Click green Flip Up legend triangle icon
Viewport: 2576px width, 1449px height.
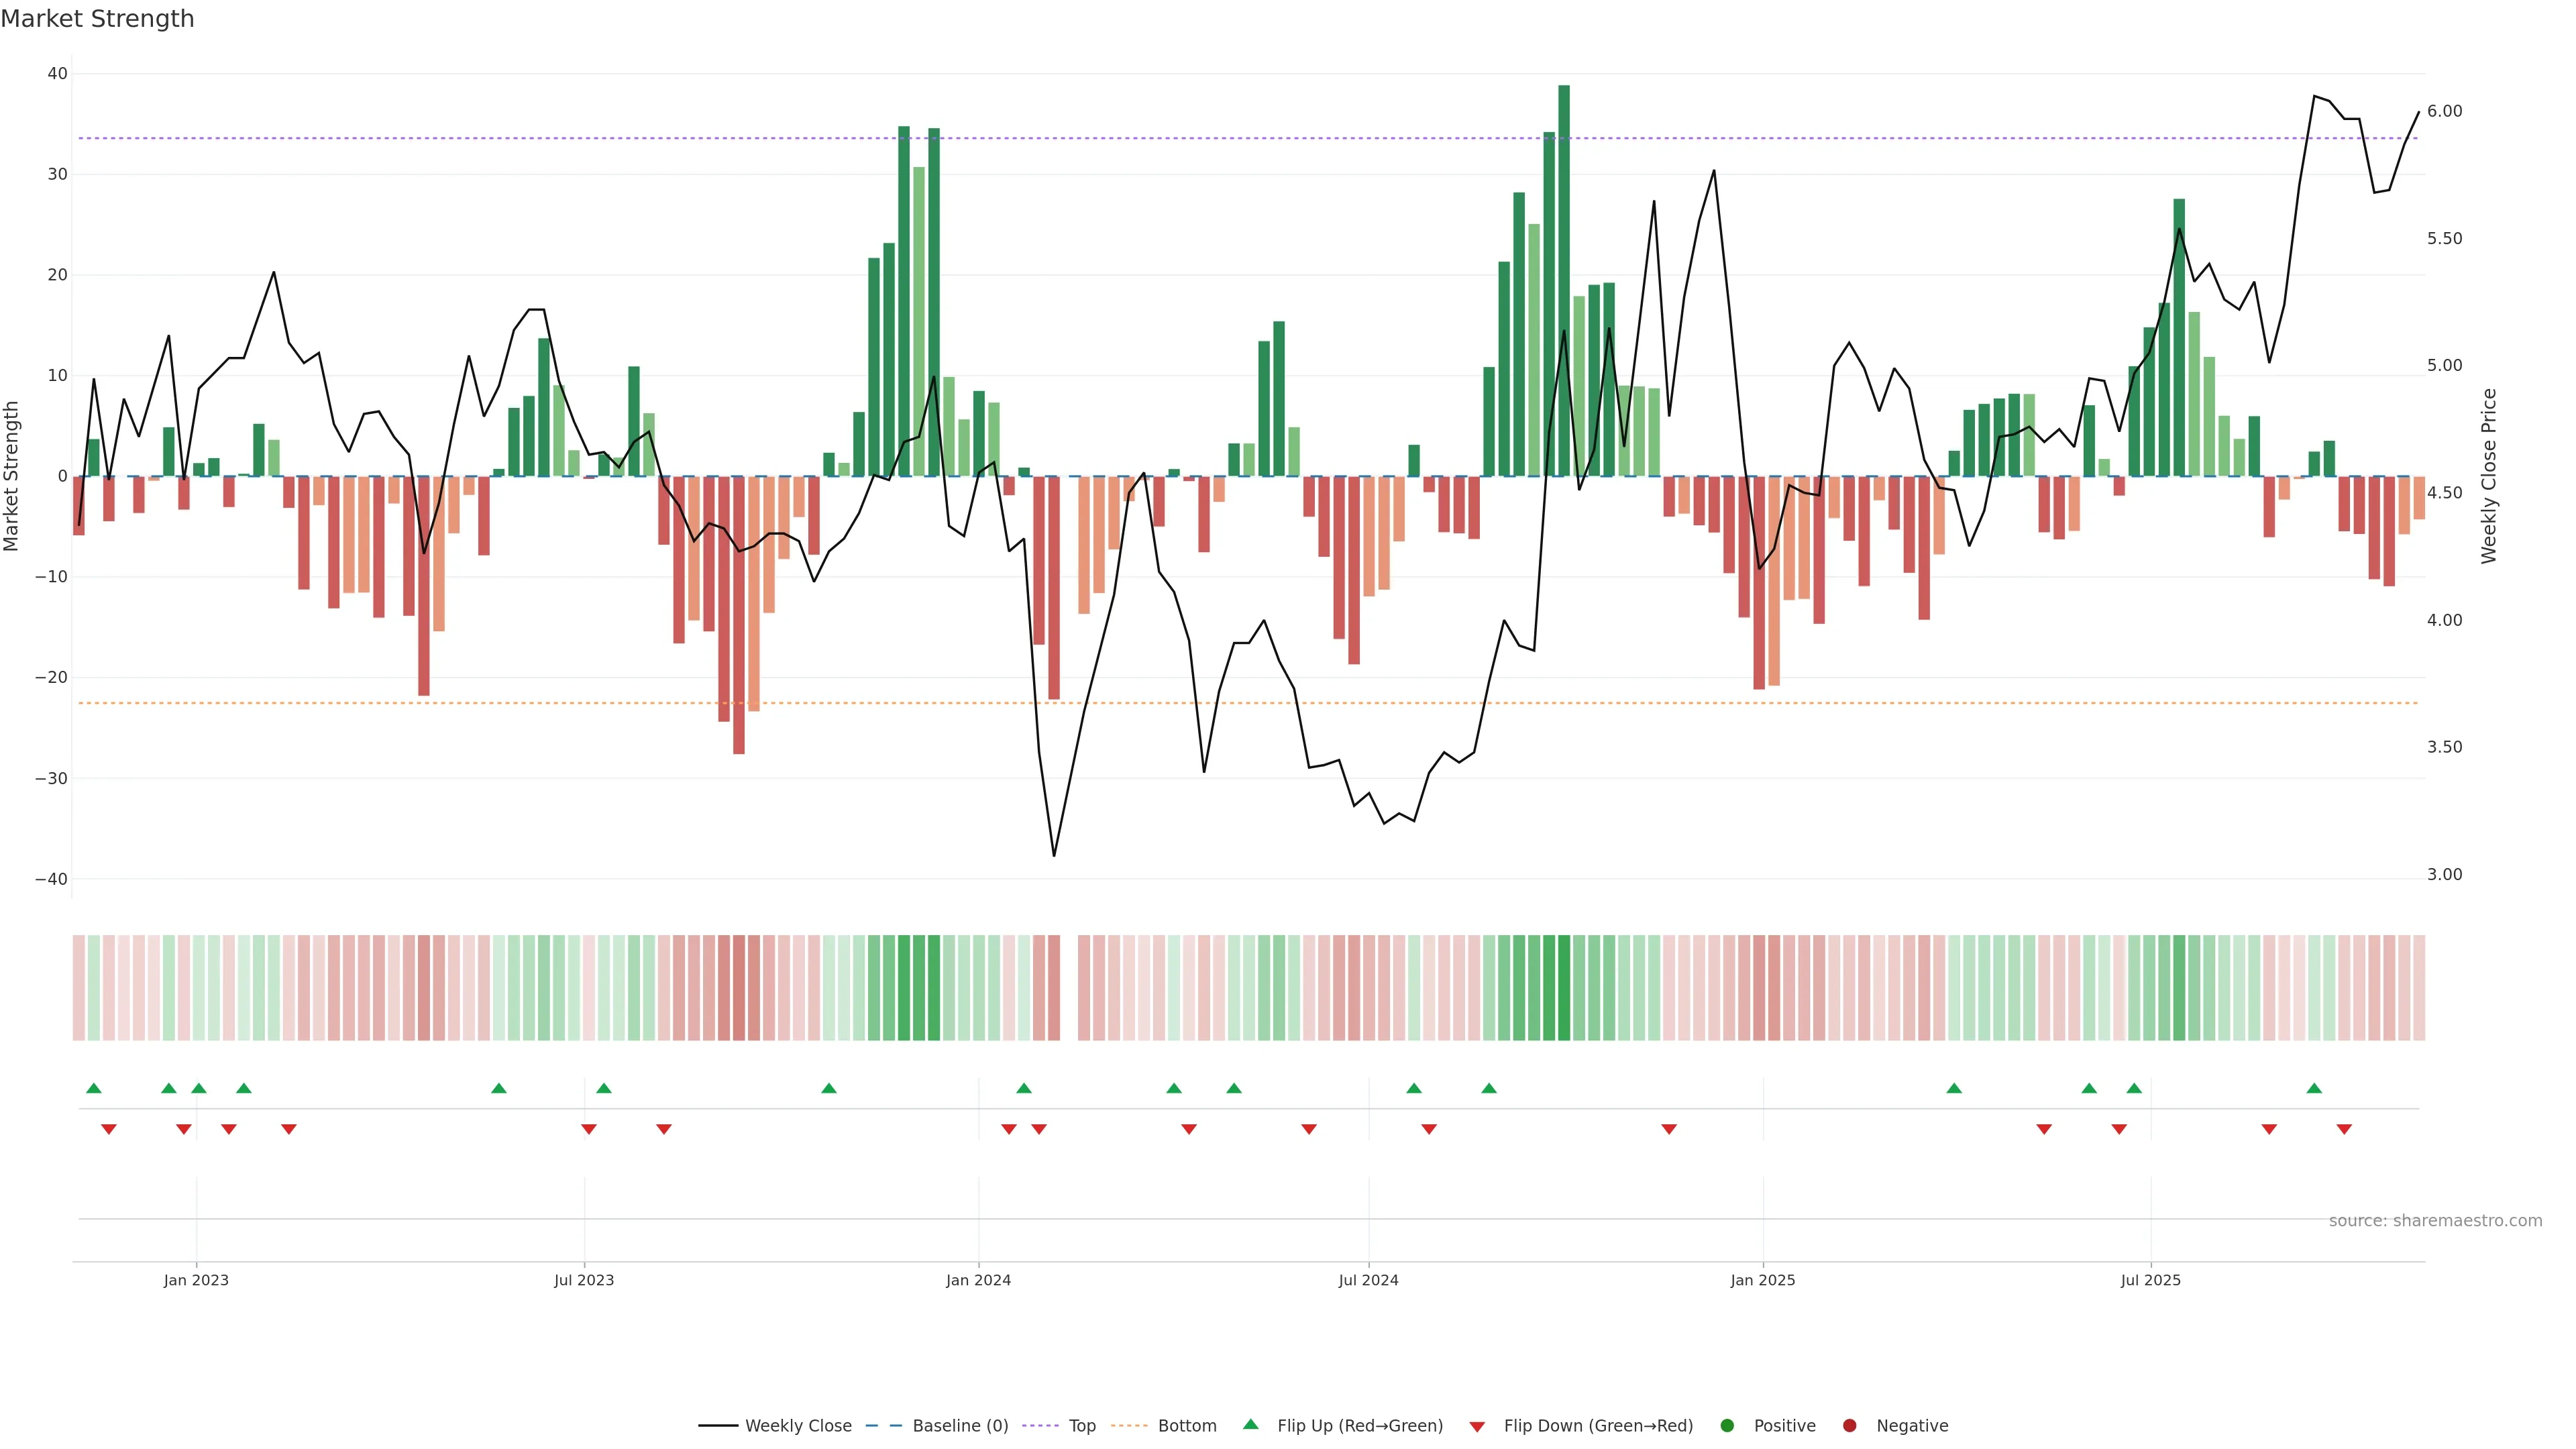(1250, 1425)
